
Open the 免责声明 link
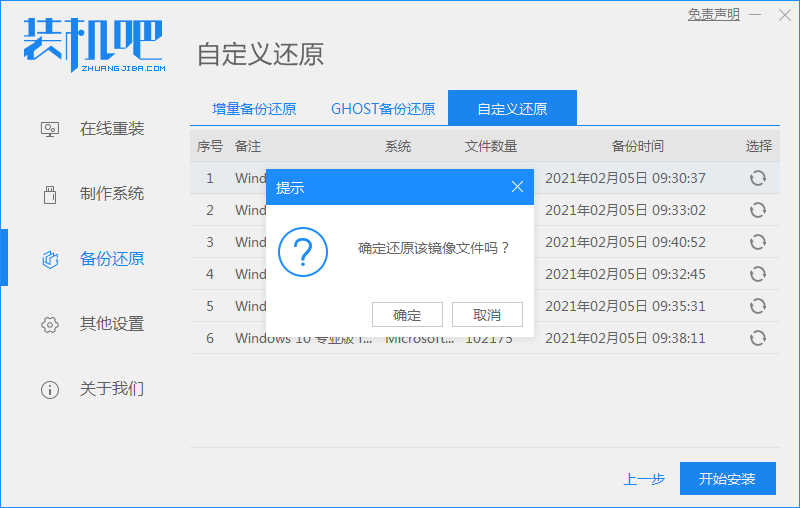point(714,14)
